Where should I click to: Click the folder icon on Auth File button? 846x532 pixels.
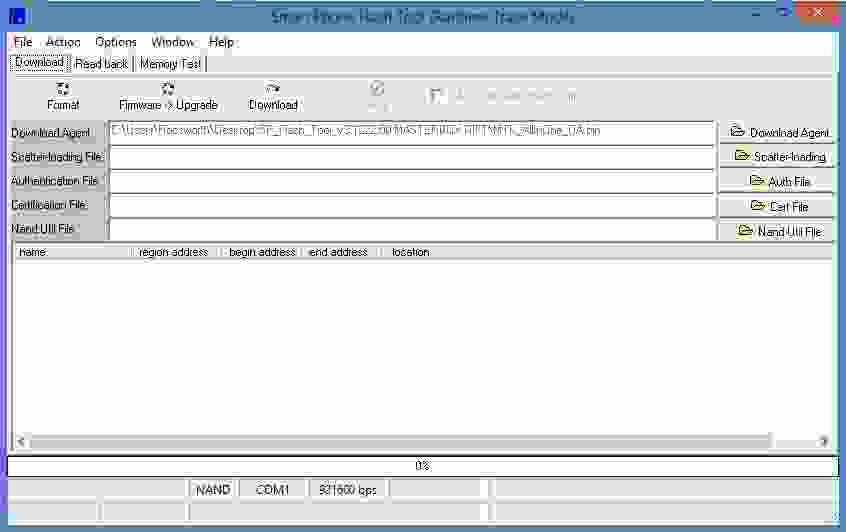[x=757, y=181]
